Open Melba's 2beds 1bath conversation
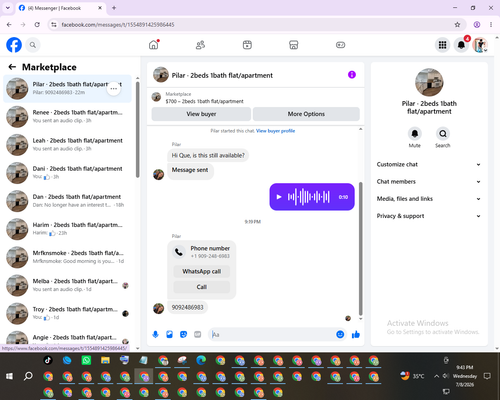Image resolution: width=500 pixels, height=400 pixels. [x=67, y=285]
